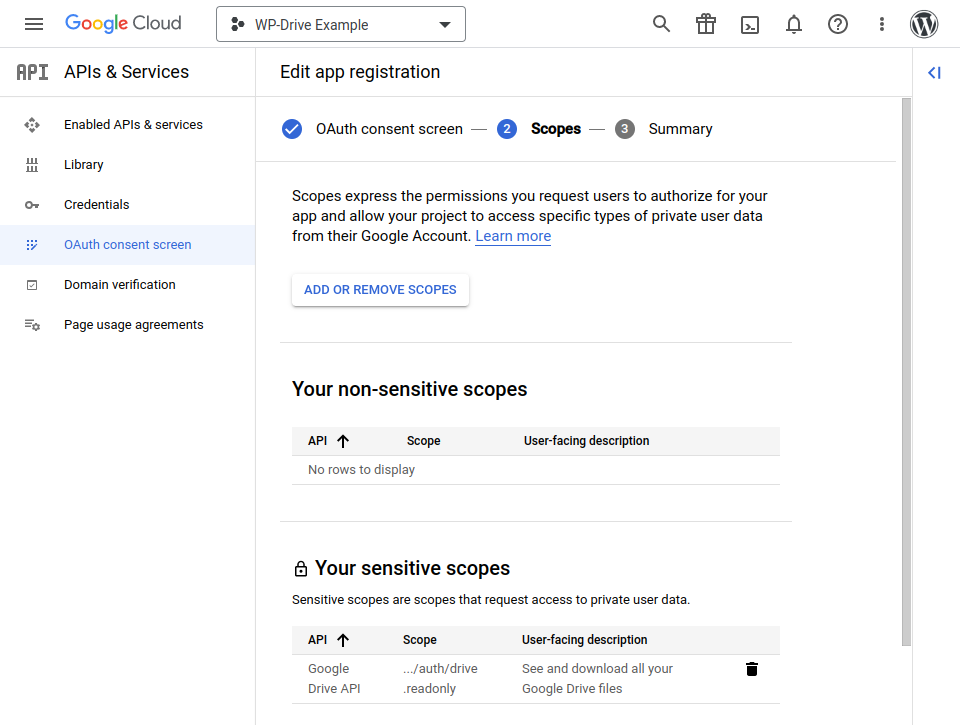Image resolution: width=960 pixels, height=725 pixels.
Task: Collapse the panel with double chevron
Action: click(934, 72)
